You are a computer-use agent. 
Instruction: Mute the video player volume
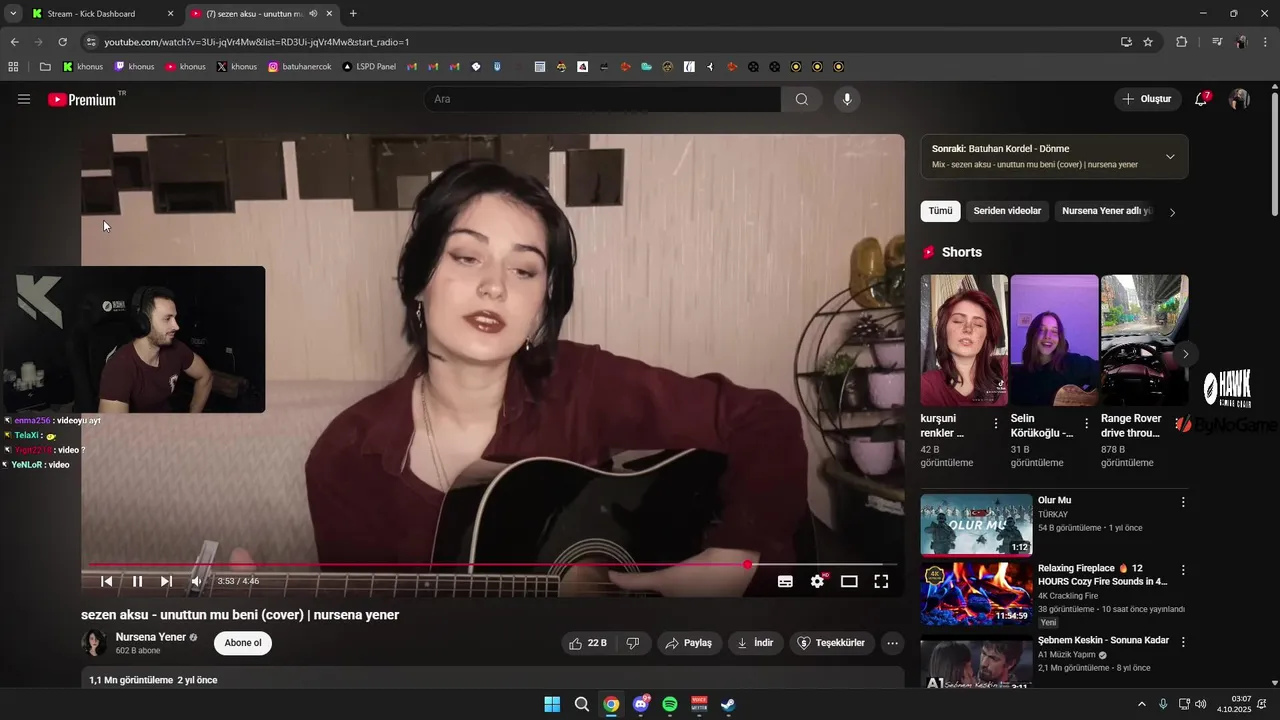click(x=196, y=581)
